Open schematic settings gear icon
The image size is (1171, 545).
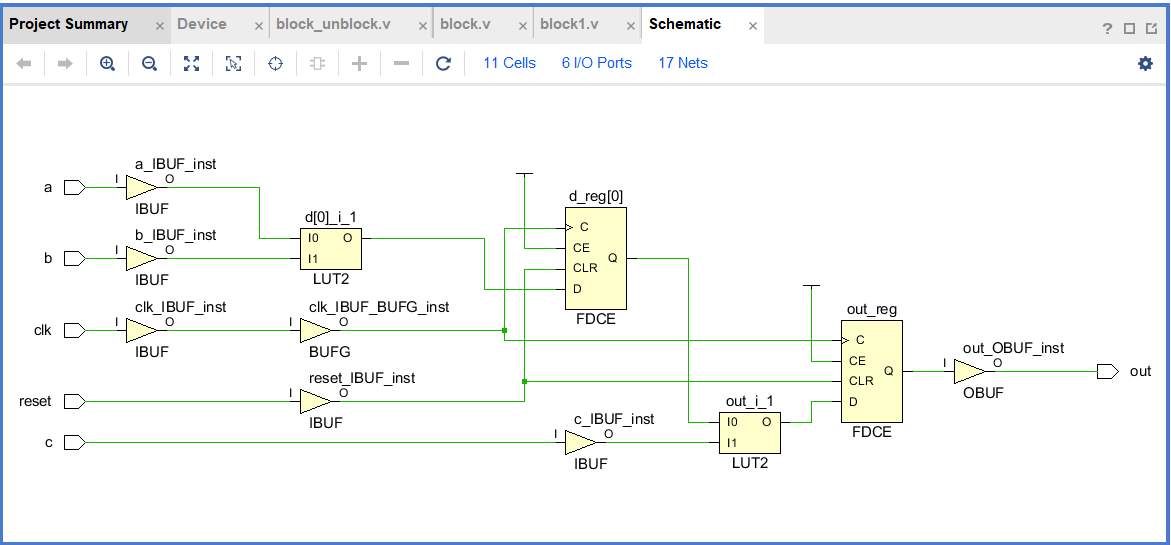pos(1145,63)
